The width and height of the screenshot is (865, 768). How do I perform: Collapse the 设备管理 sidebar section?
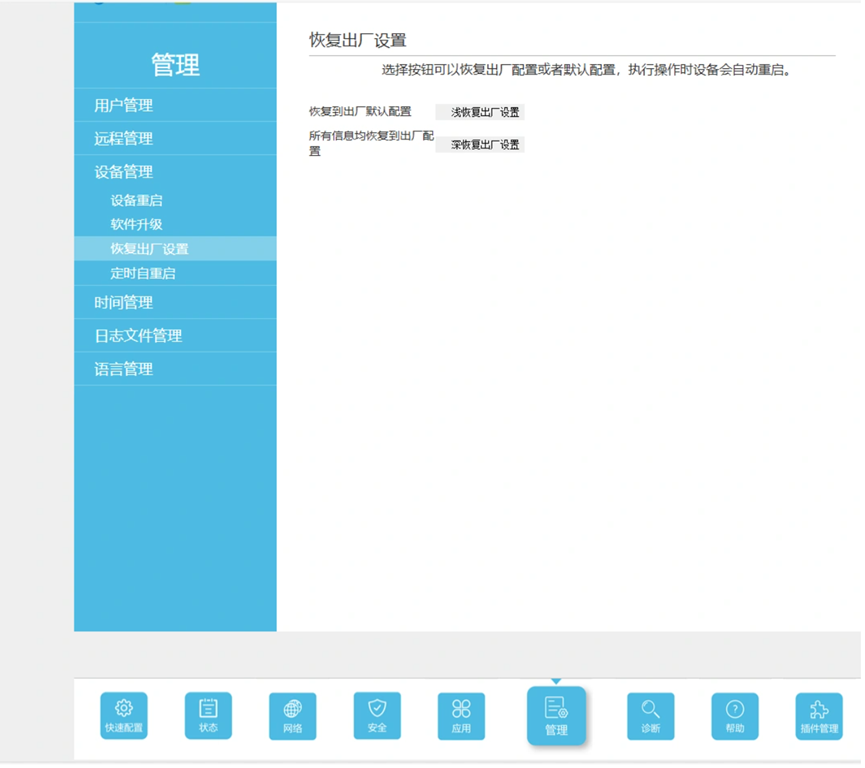(x=124, y=172)
